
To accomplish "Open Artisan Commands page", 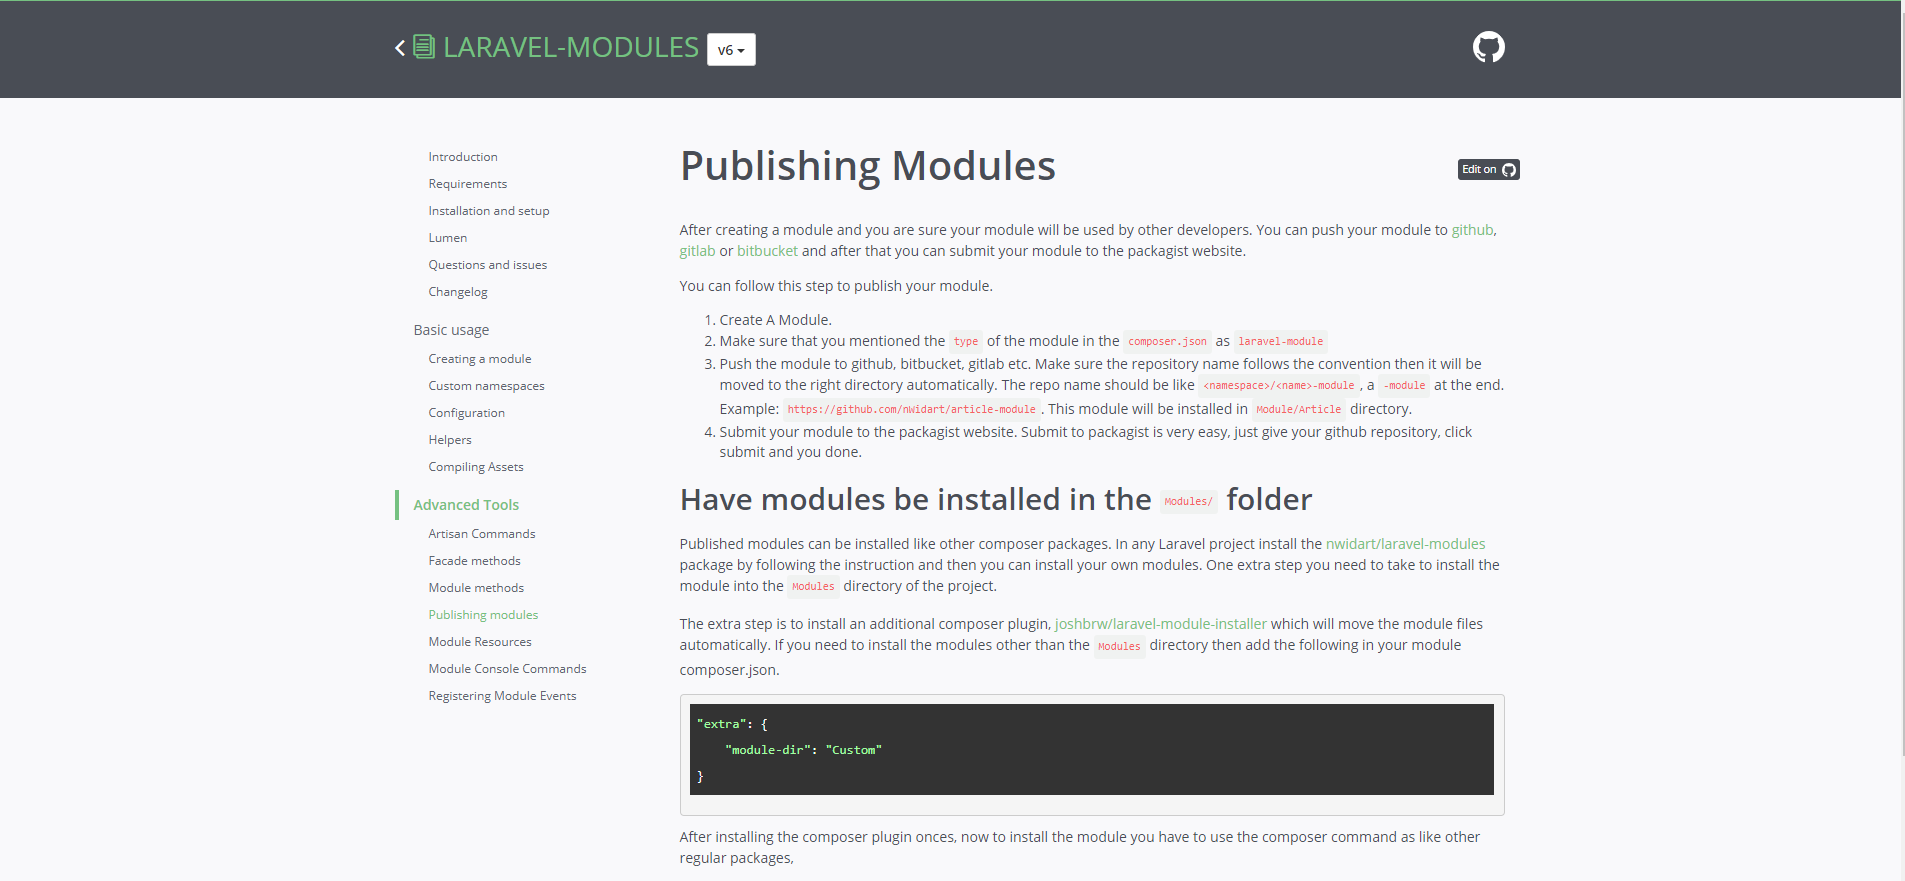I will pyautogui.click(x=482, y=534).
